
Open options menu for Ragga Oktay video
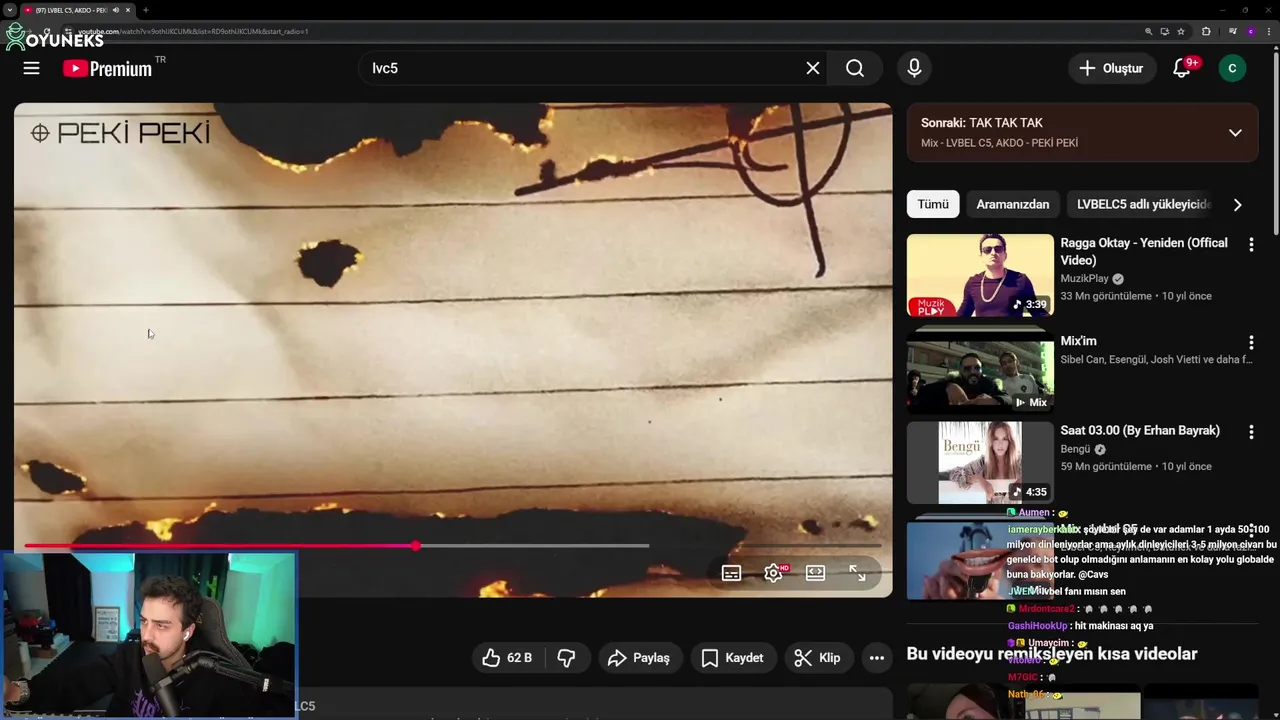click(1251, 244)
